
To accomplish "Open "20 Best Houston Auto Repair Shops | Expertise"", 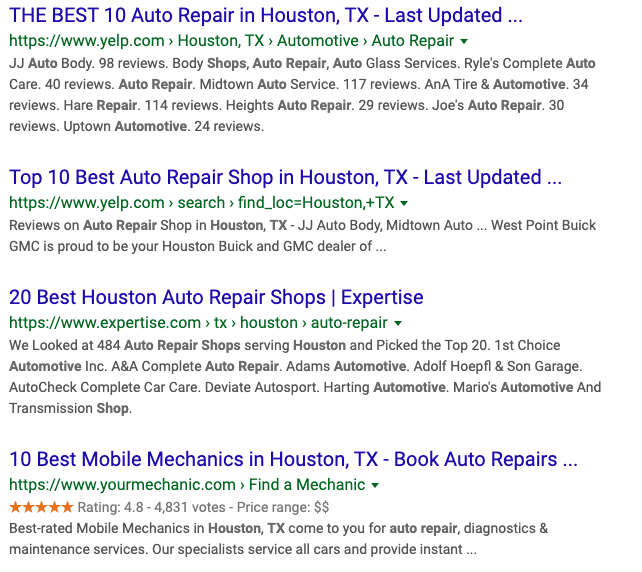I will (x=216, y=297).
